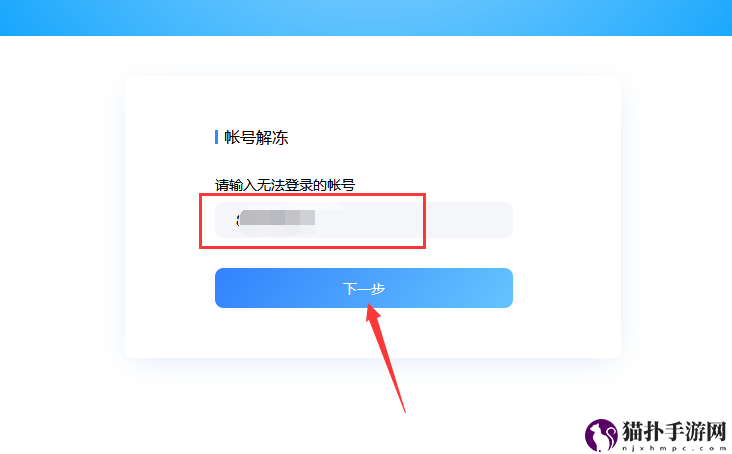Click the 猫扑手游网 watermark text
Viewport: 732px width, 454px height.
click(674, 431)
